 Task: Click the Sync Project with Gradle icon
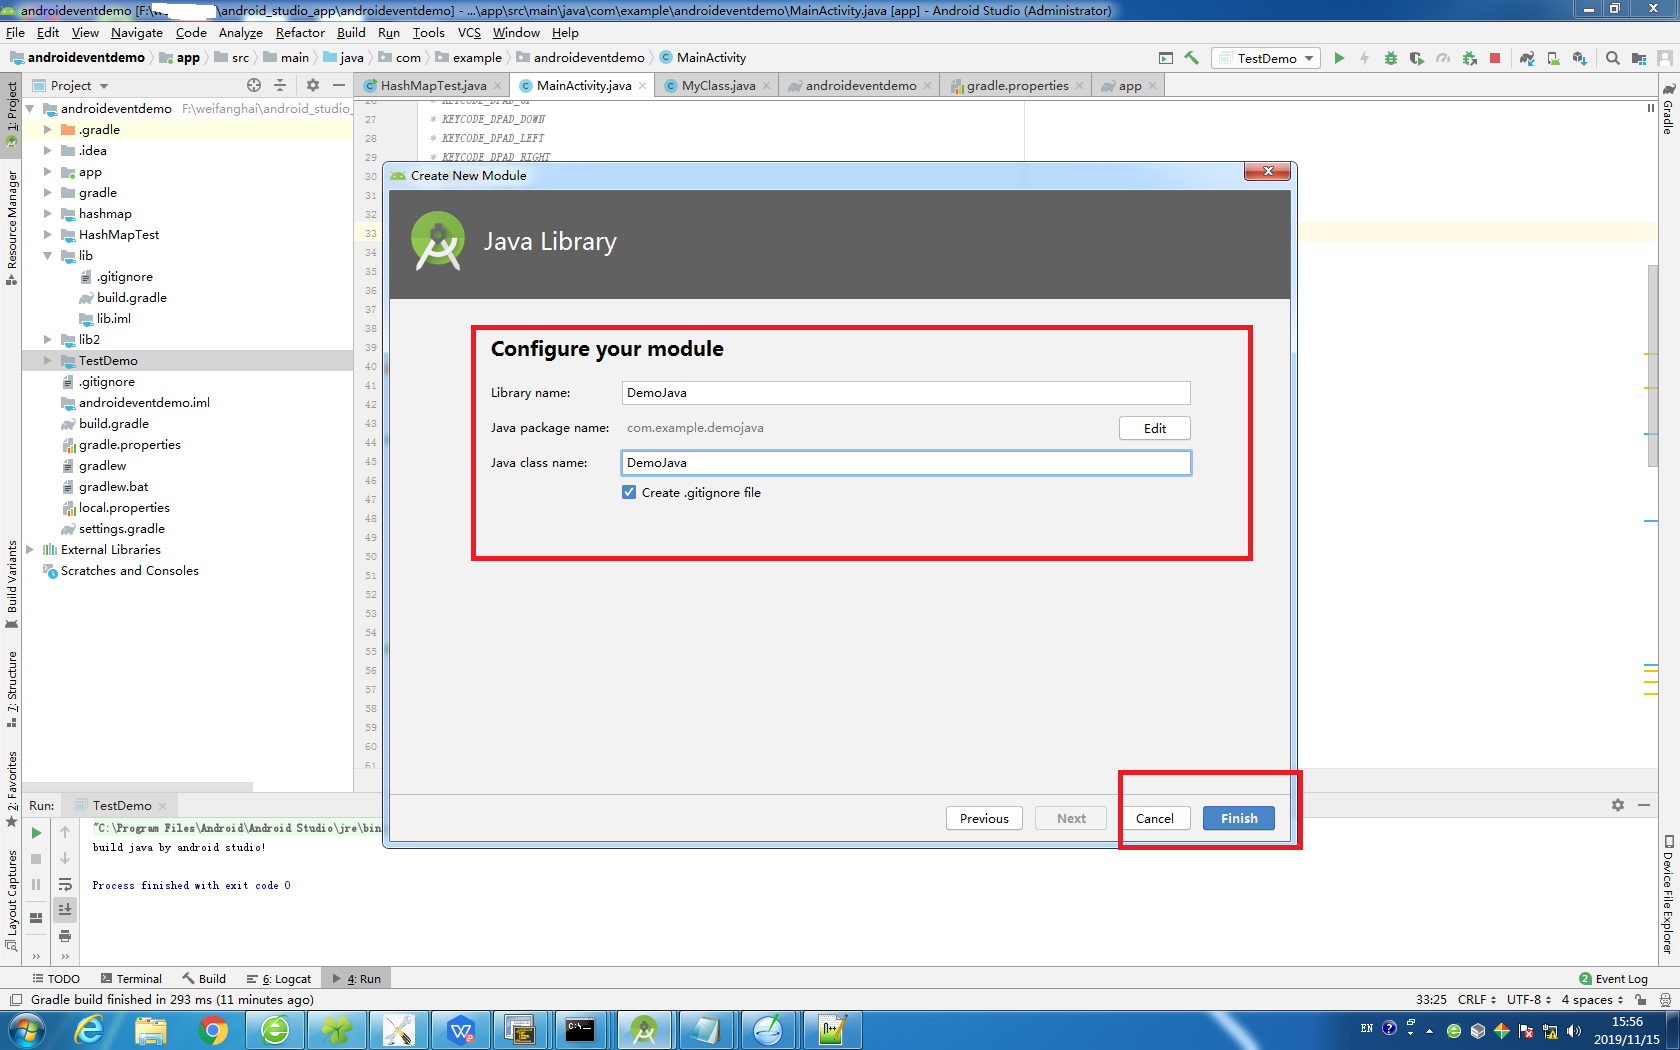click(1527, 58)
